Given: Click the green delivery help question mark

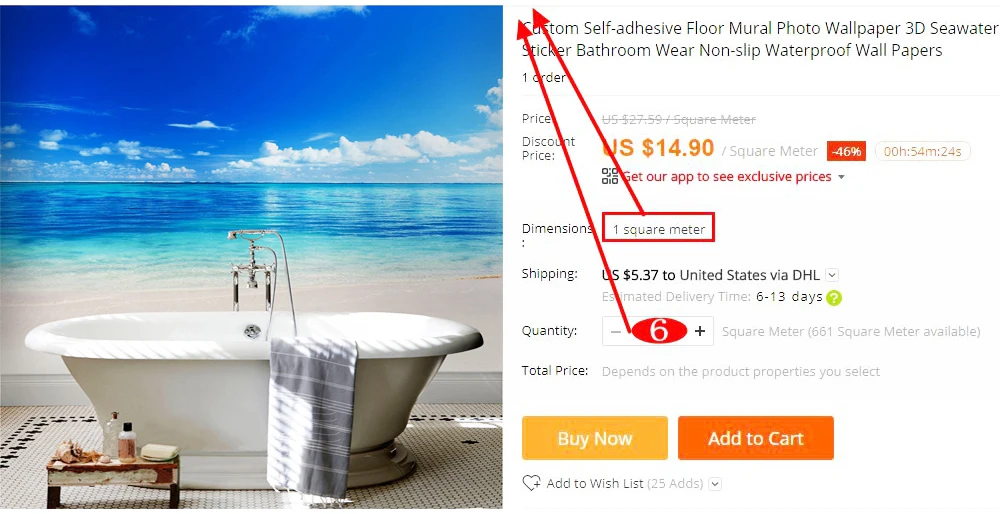Looking at the screenshot, I should (834, 298).
